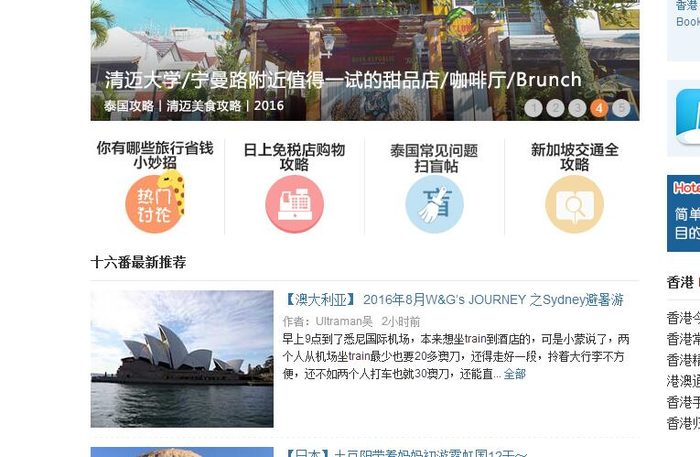700x457 pixels.
Task: Click the Sydney Opera House thumbnail
Action: tap(182, 359)
